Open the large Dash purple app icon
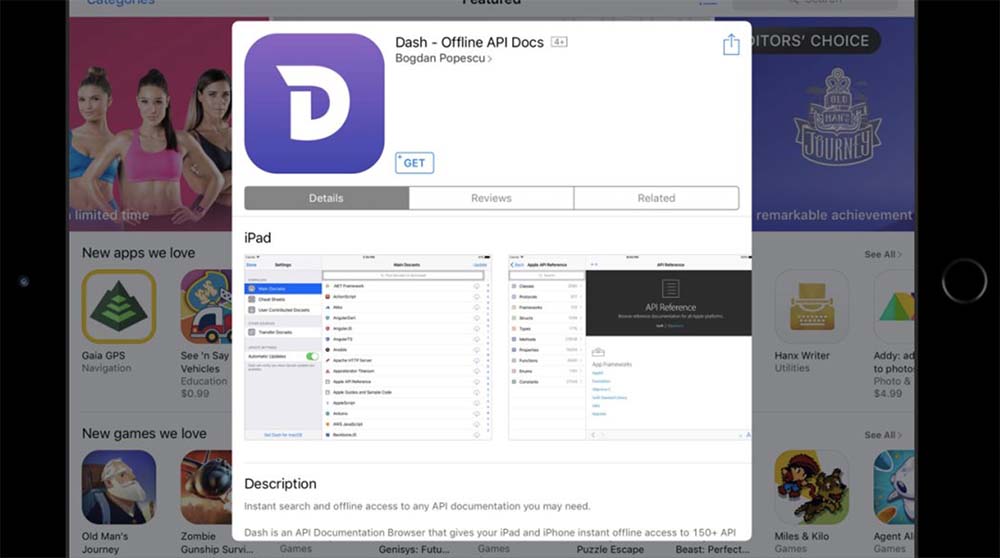 314,103
